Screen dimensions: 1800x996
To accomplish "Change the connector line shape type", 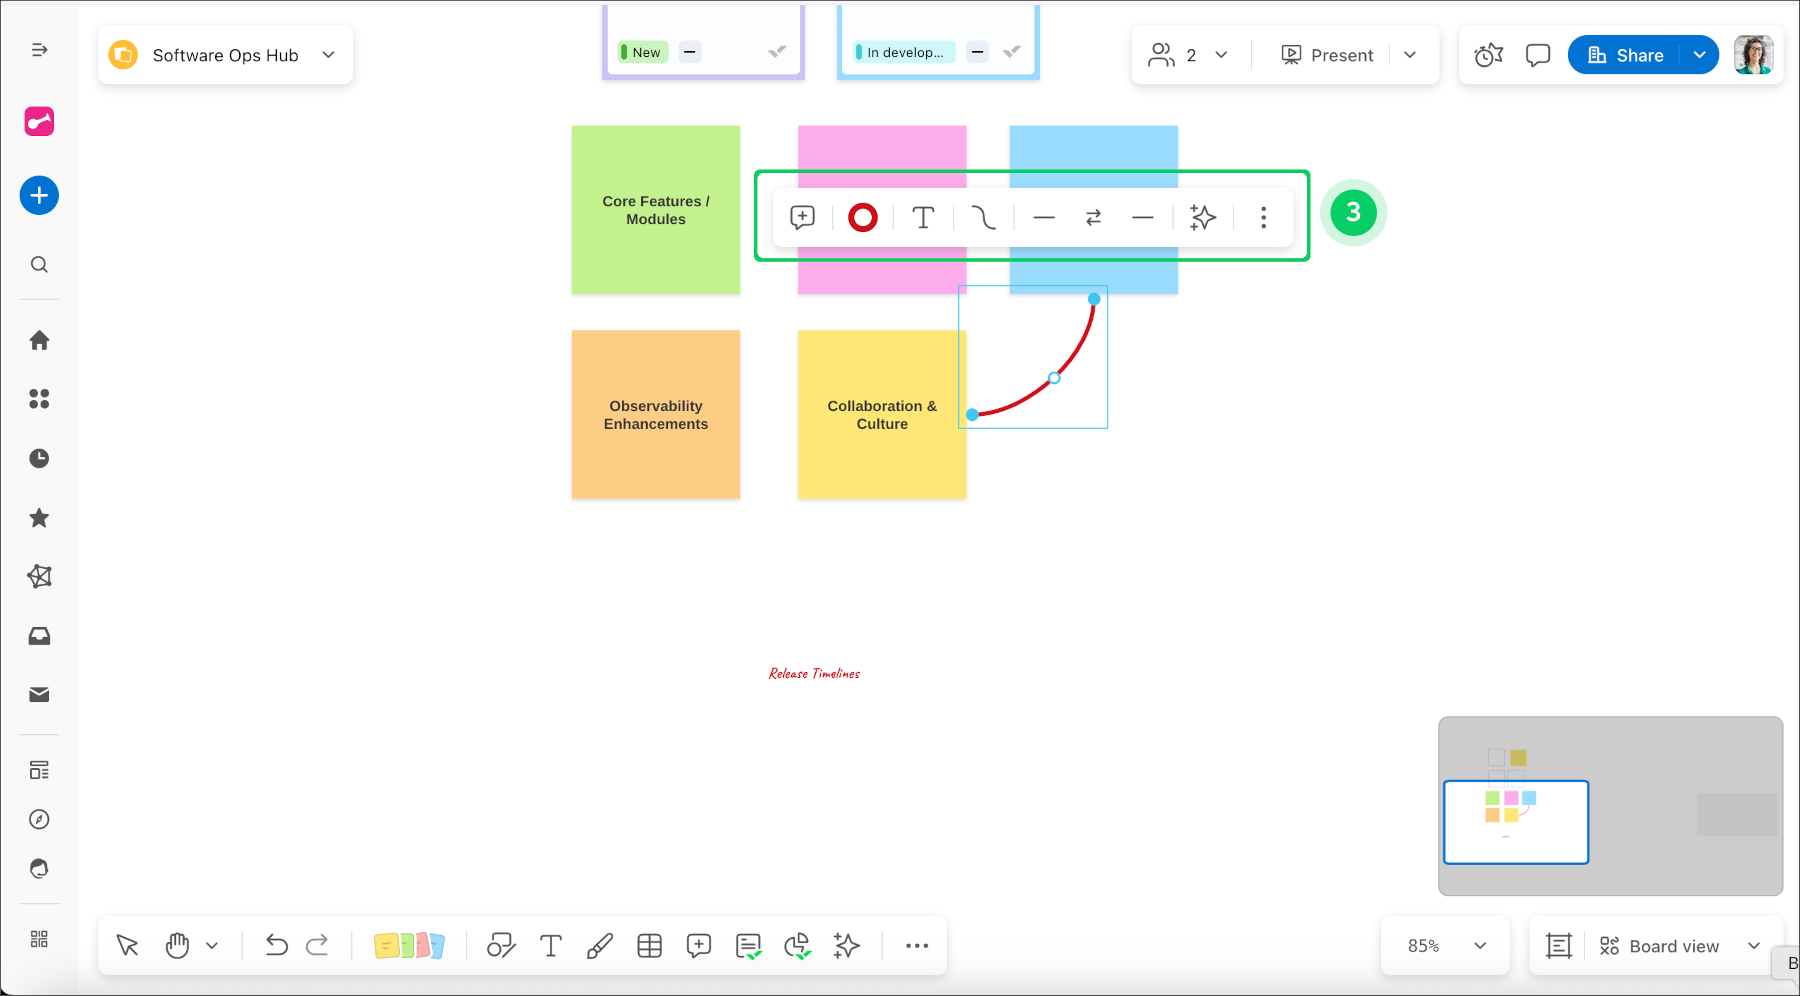I will click(983, 217).
